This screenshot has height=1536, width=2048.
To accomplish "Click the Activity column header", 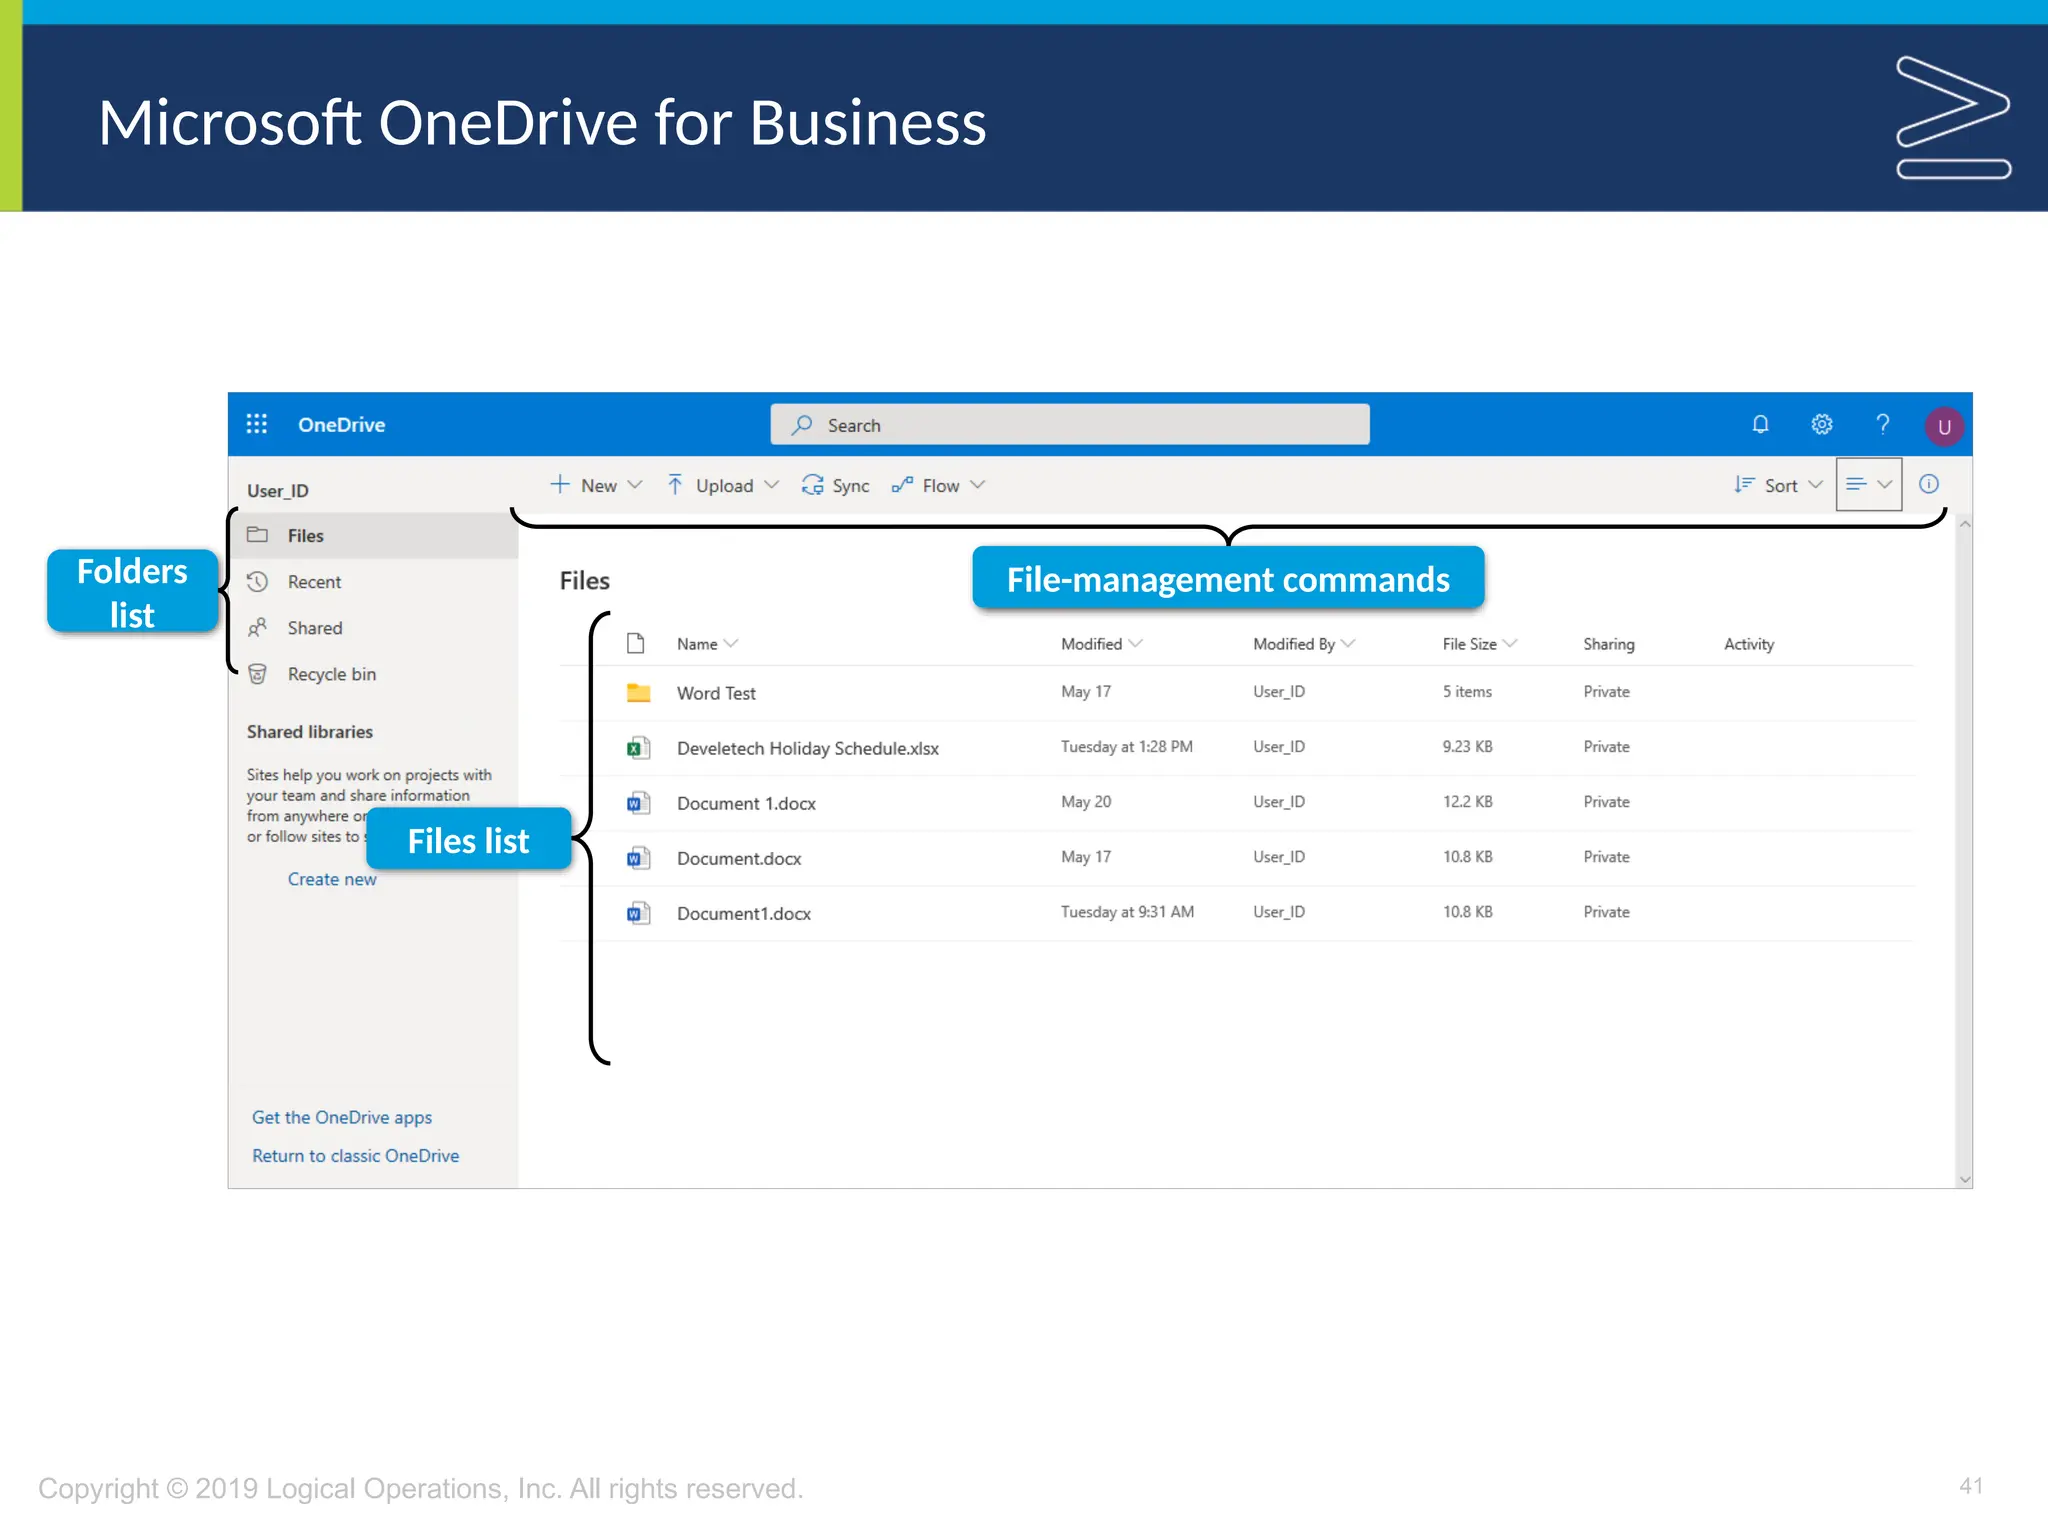I will (x=1749, y=644).
